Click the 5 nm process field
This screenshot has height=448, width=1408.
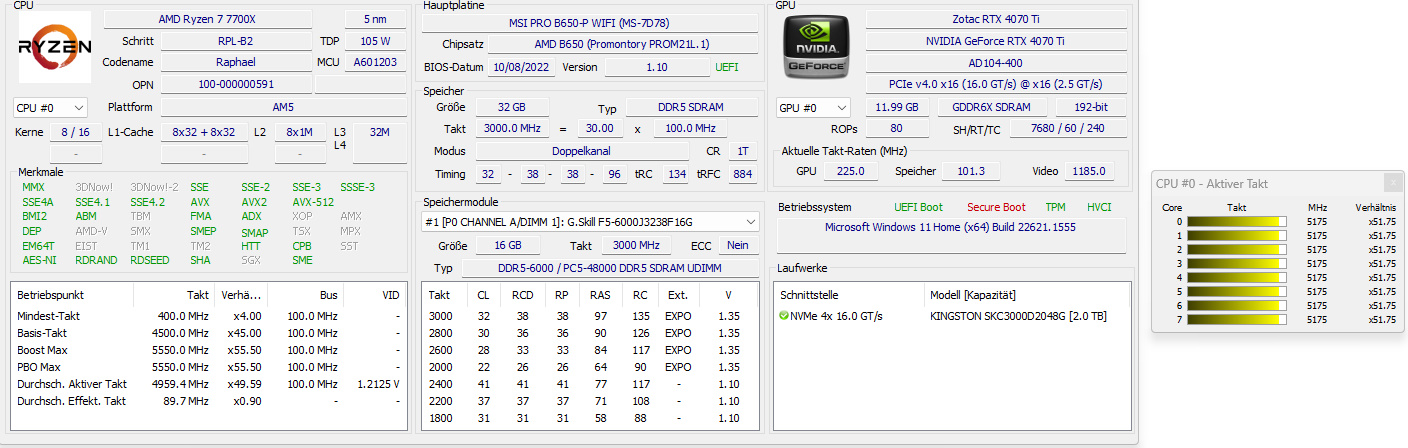(375, 19)
